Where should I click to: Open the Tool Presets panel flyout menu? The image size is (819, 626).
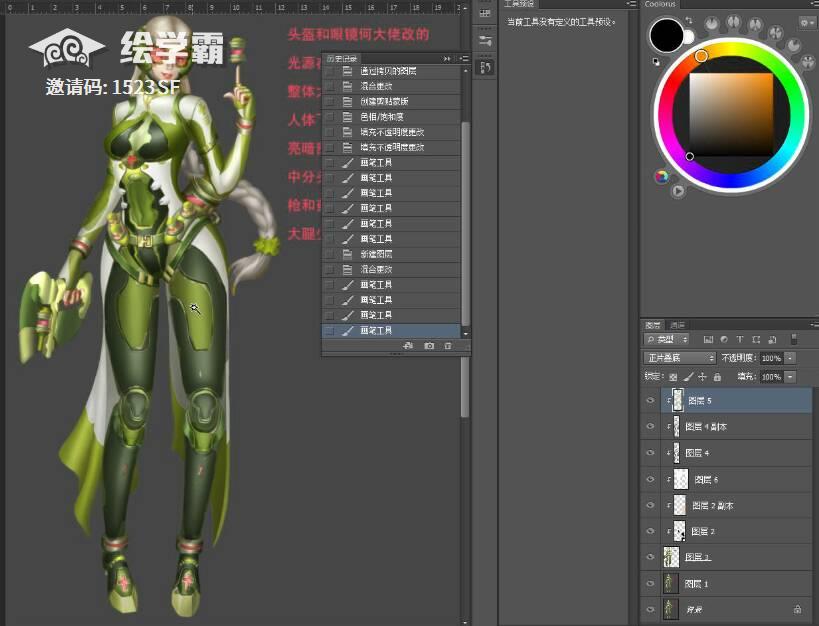pyautogui.click(x=631, y=4)
